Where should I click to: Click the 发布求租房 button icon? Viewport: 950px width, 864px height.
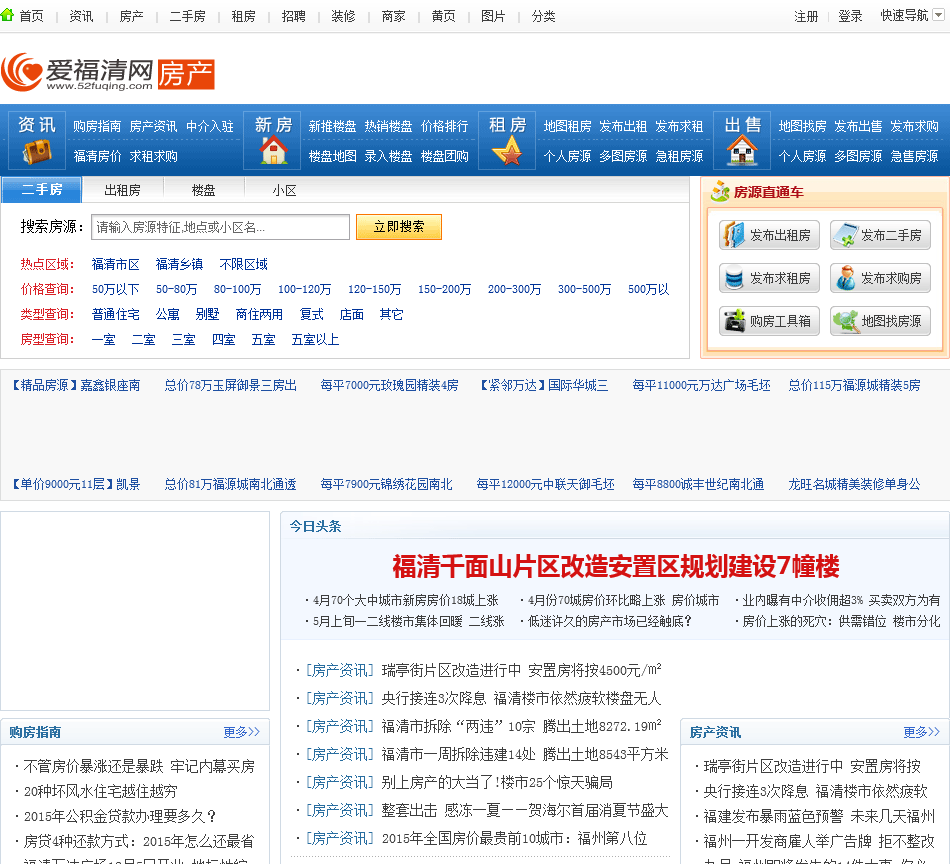[x=734, y=278]
